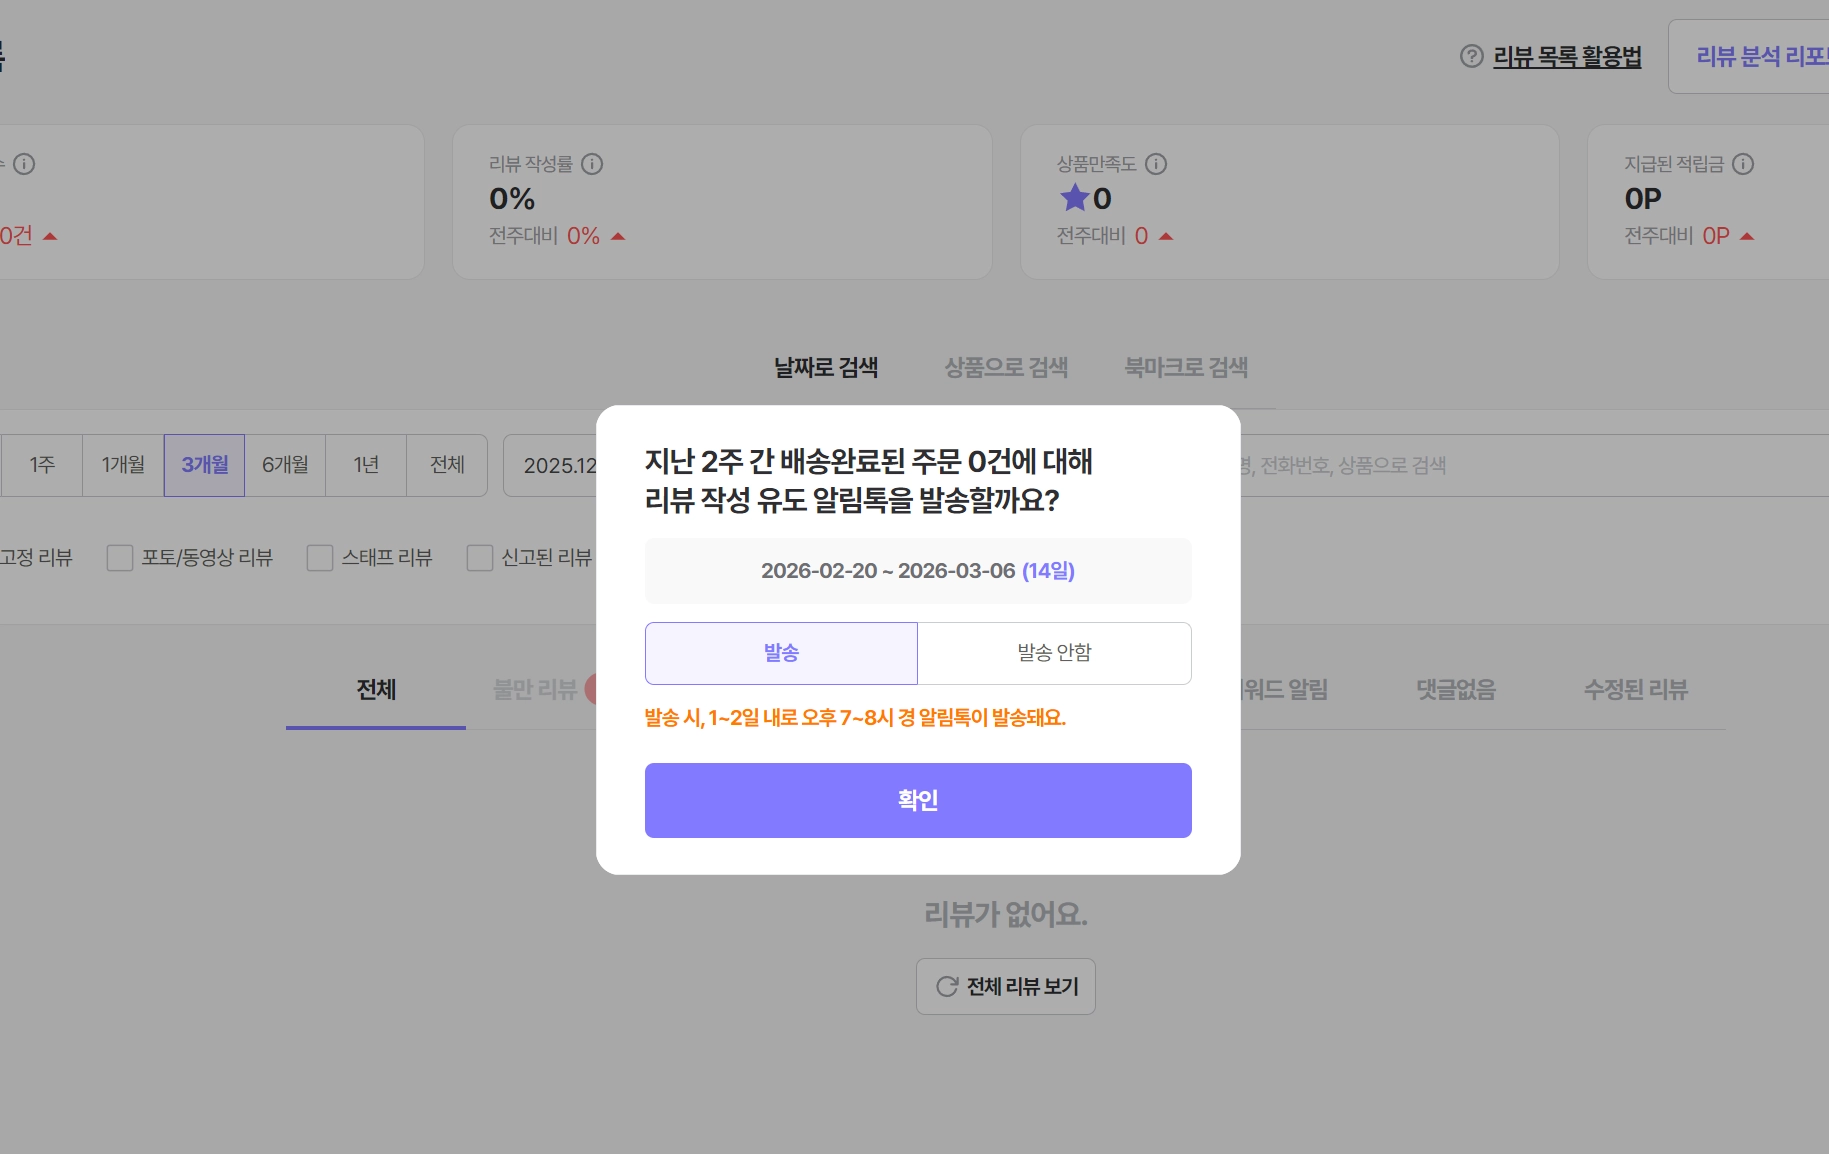The image size is (1829, 1154).
Task: Click red up-arrow beside 지급된 적립금 0P
Action: point(1747,237)
